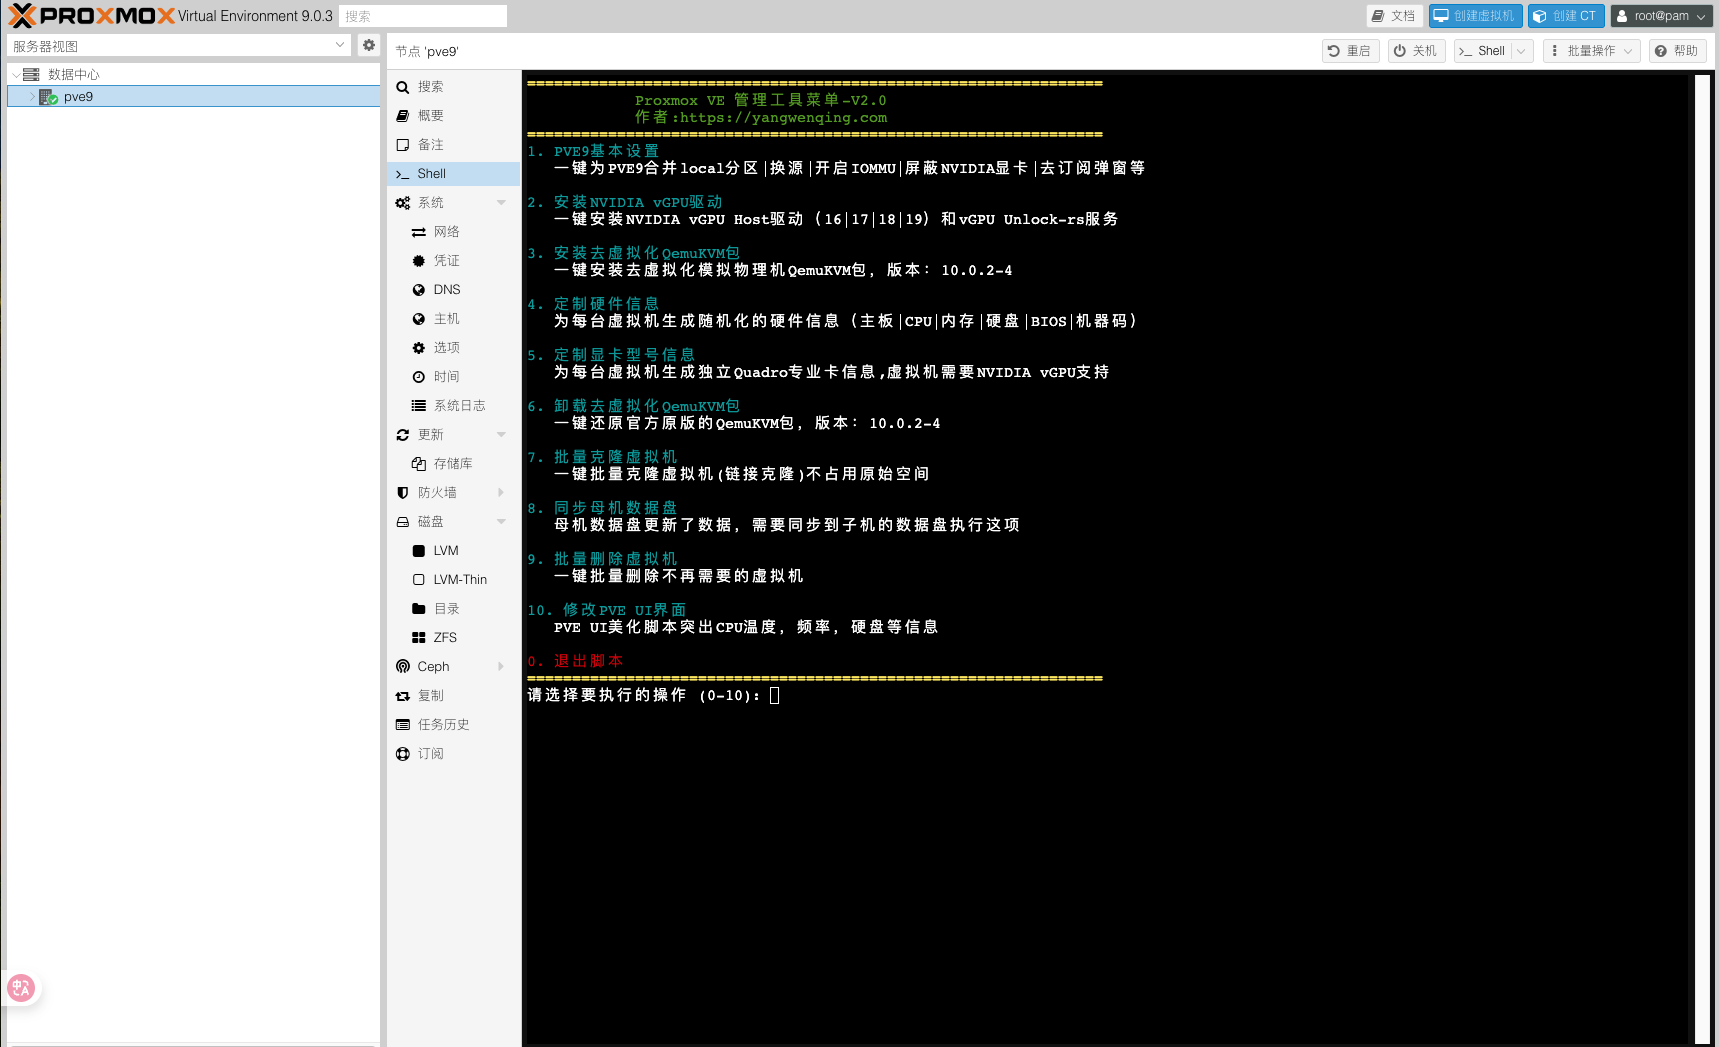Collapse the Disks section arrow
The image size is (1719, 1047).
pyautogui.click(x=501, y=522)
